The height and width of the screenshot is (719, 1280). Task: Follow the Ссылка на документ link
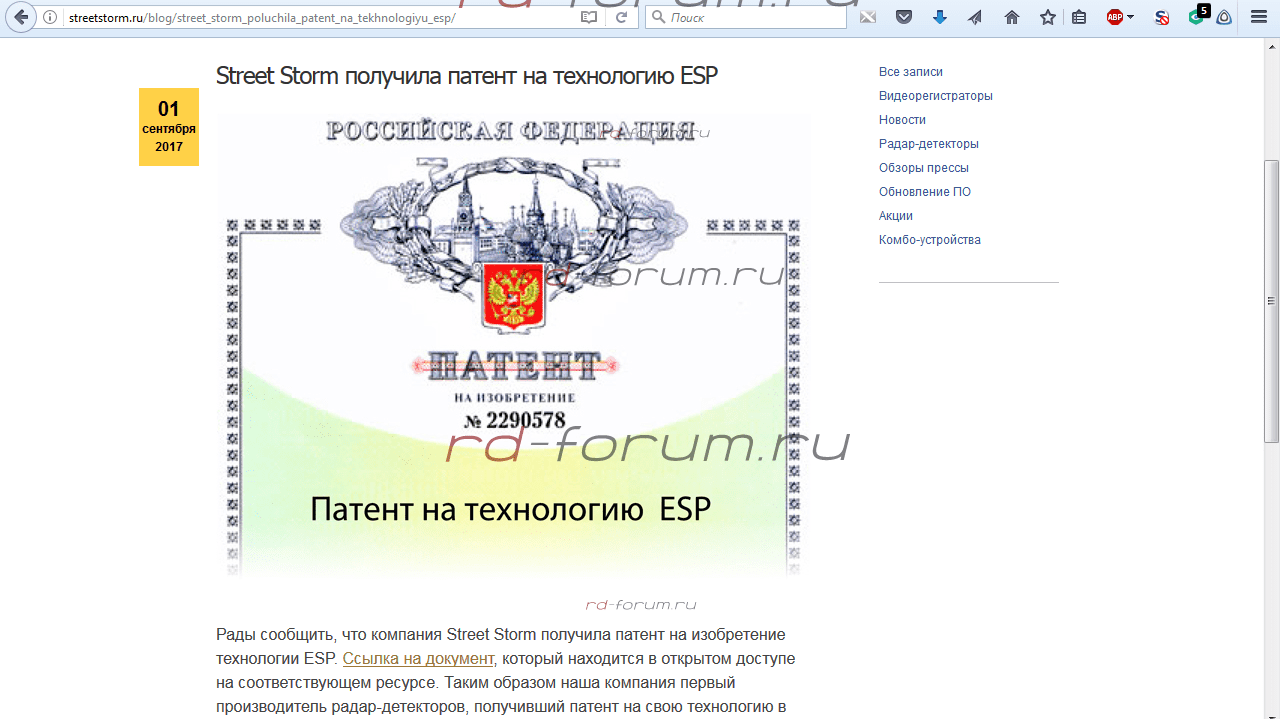[418, 658]
